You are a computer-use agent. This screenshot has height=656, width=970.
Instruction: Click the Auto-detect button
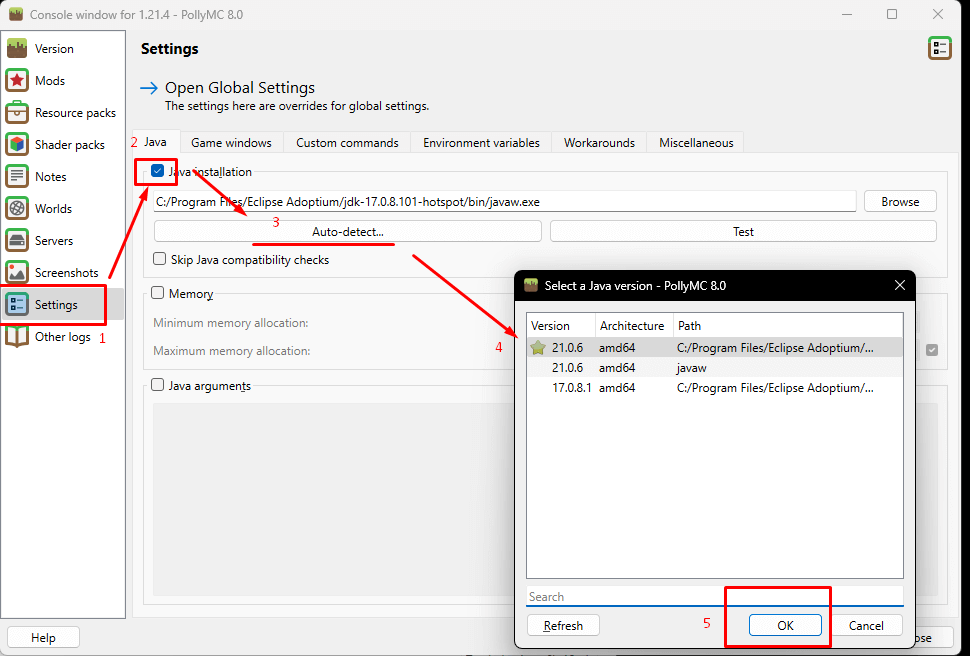click(x=347, y=231)
